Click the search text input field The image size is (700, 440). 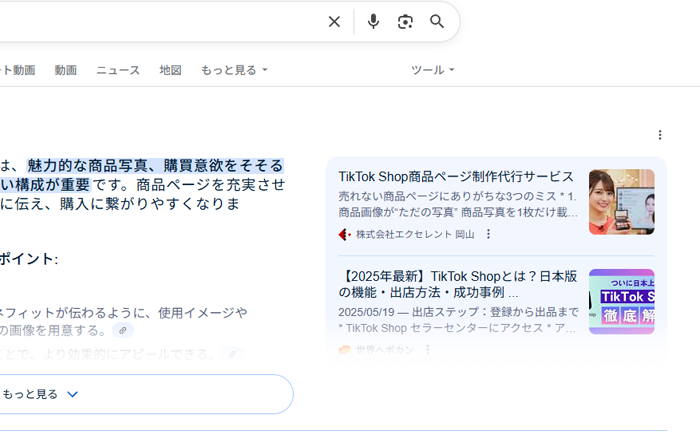coord(156,21)
